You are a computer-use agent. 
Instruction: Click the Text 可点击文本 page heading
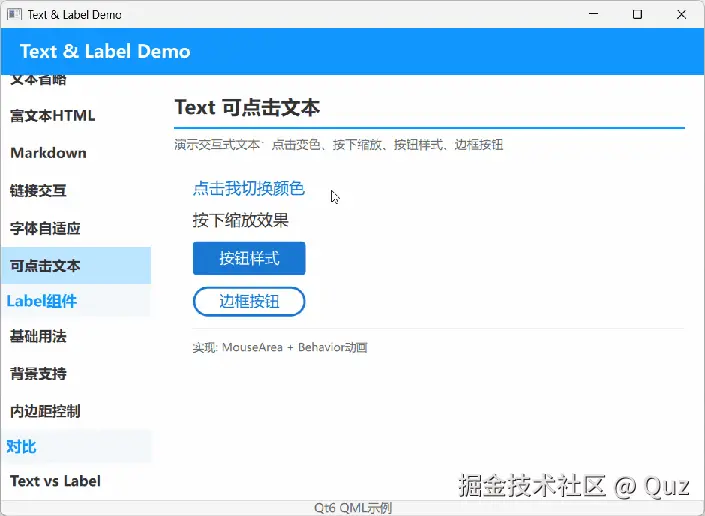[247, 107]
